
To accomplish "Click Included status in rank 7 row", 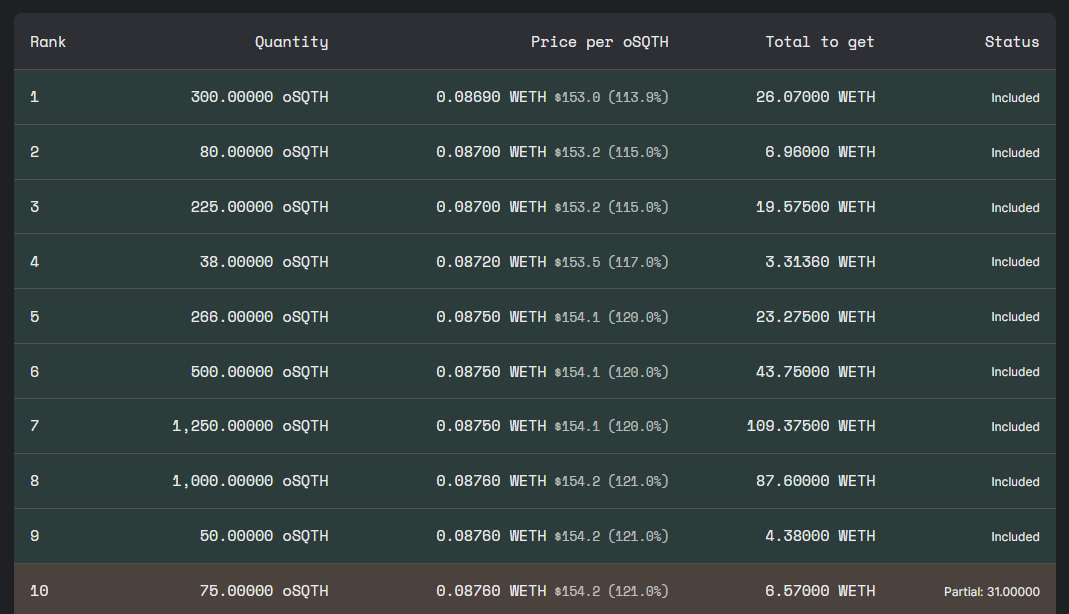I will 1015,427.
